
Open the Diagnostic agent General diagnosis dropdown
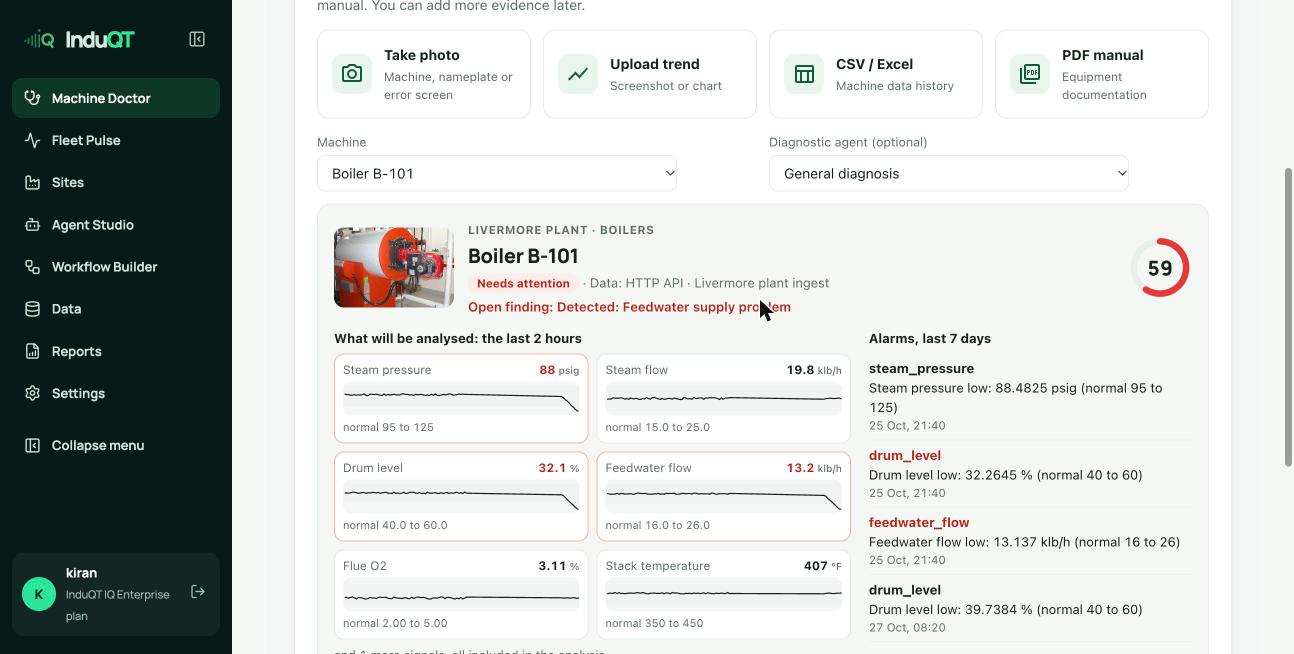pyautogui.click(x=949, y=173)
